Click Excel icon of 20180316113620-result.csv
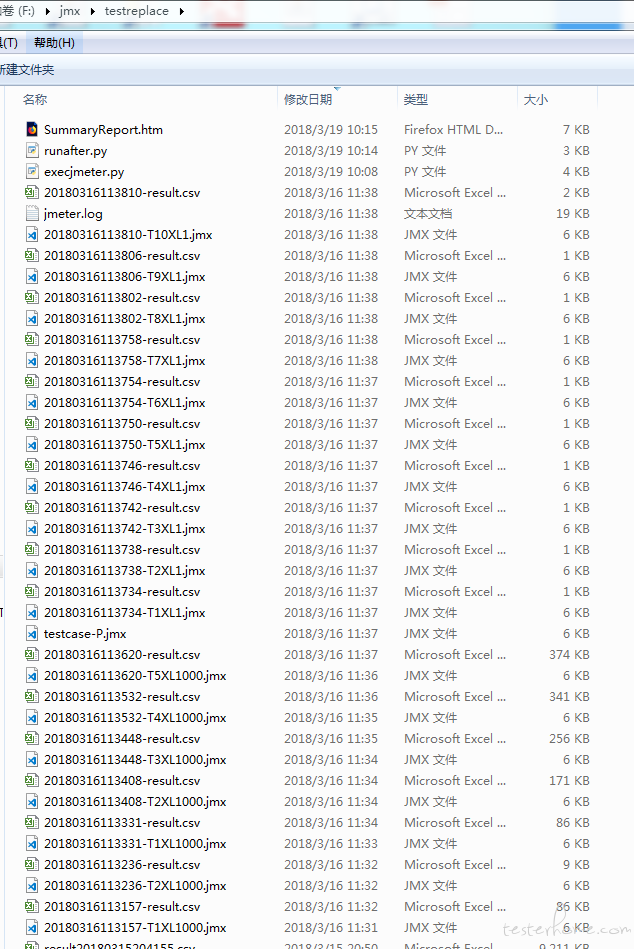 [32, 655]
